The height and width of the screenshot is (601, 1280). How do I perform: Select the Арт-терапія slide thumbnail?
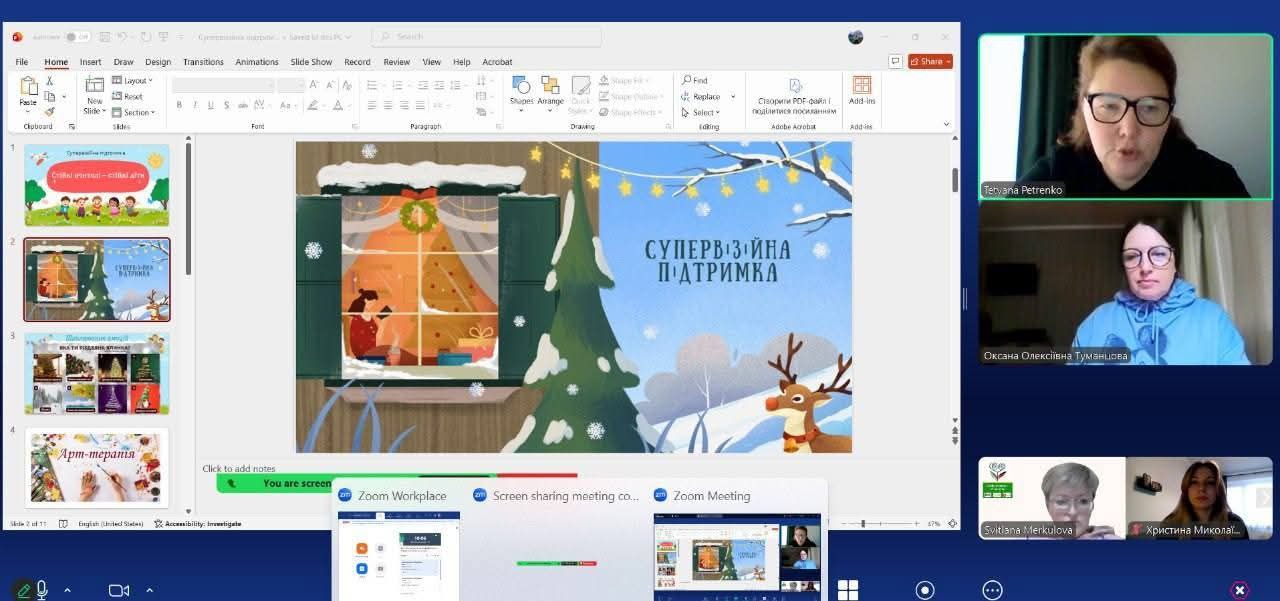point(97,467)
